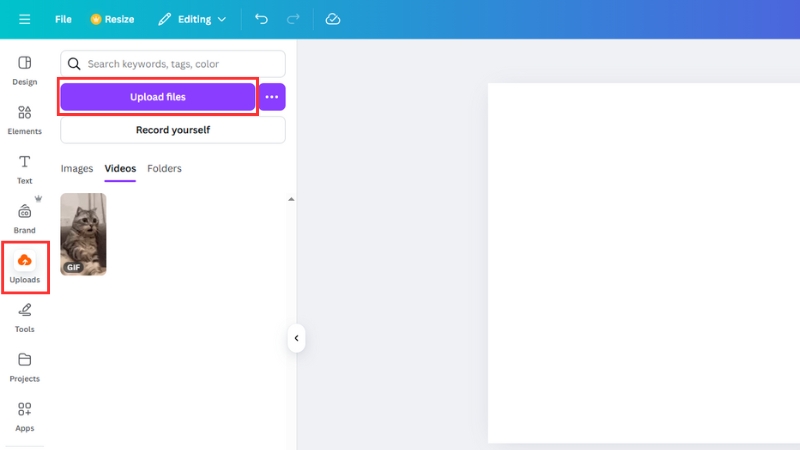
Task: Click the undo arrow
Action: (261, 19)
